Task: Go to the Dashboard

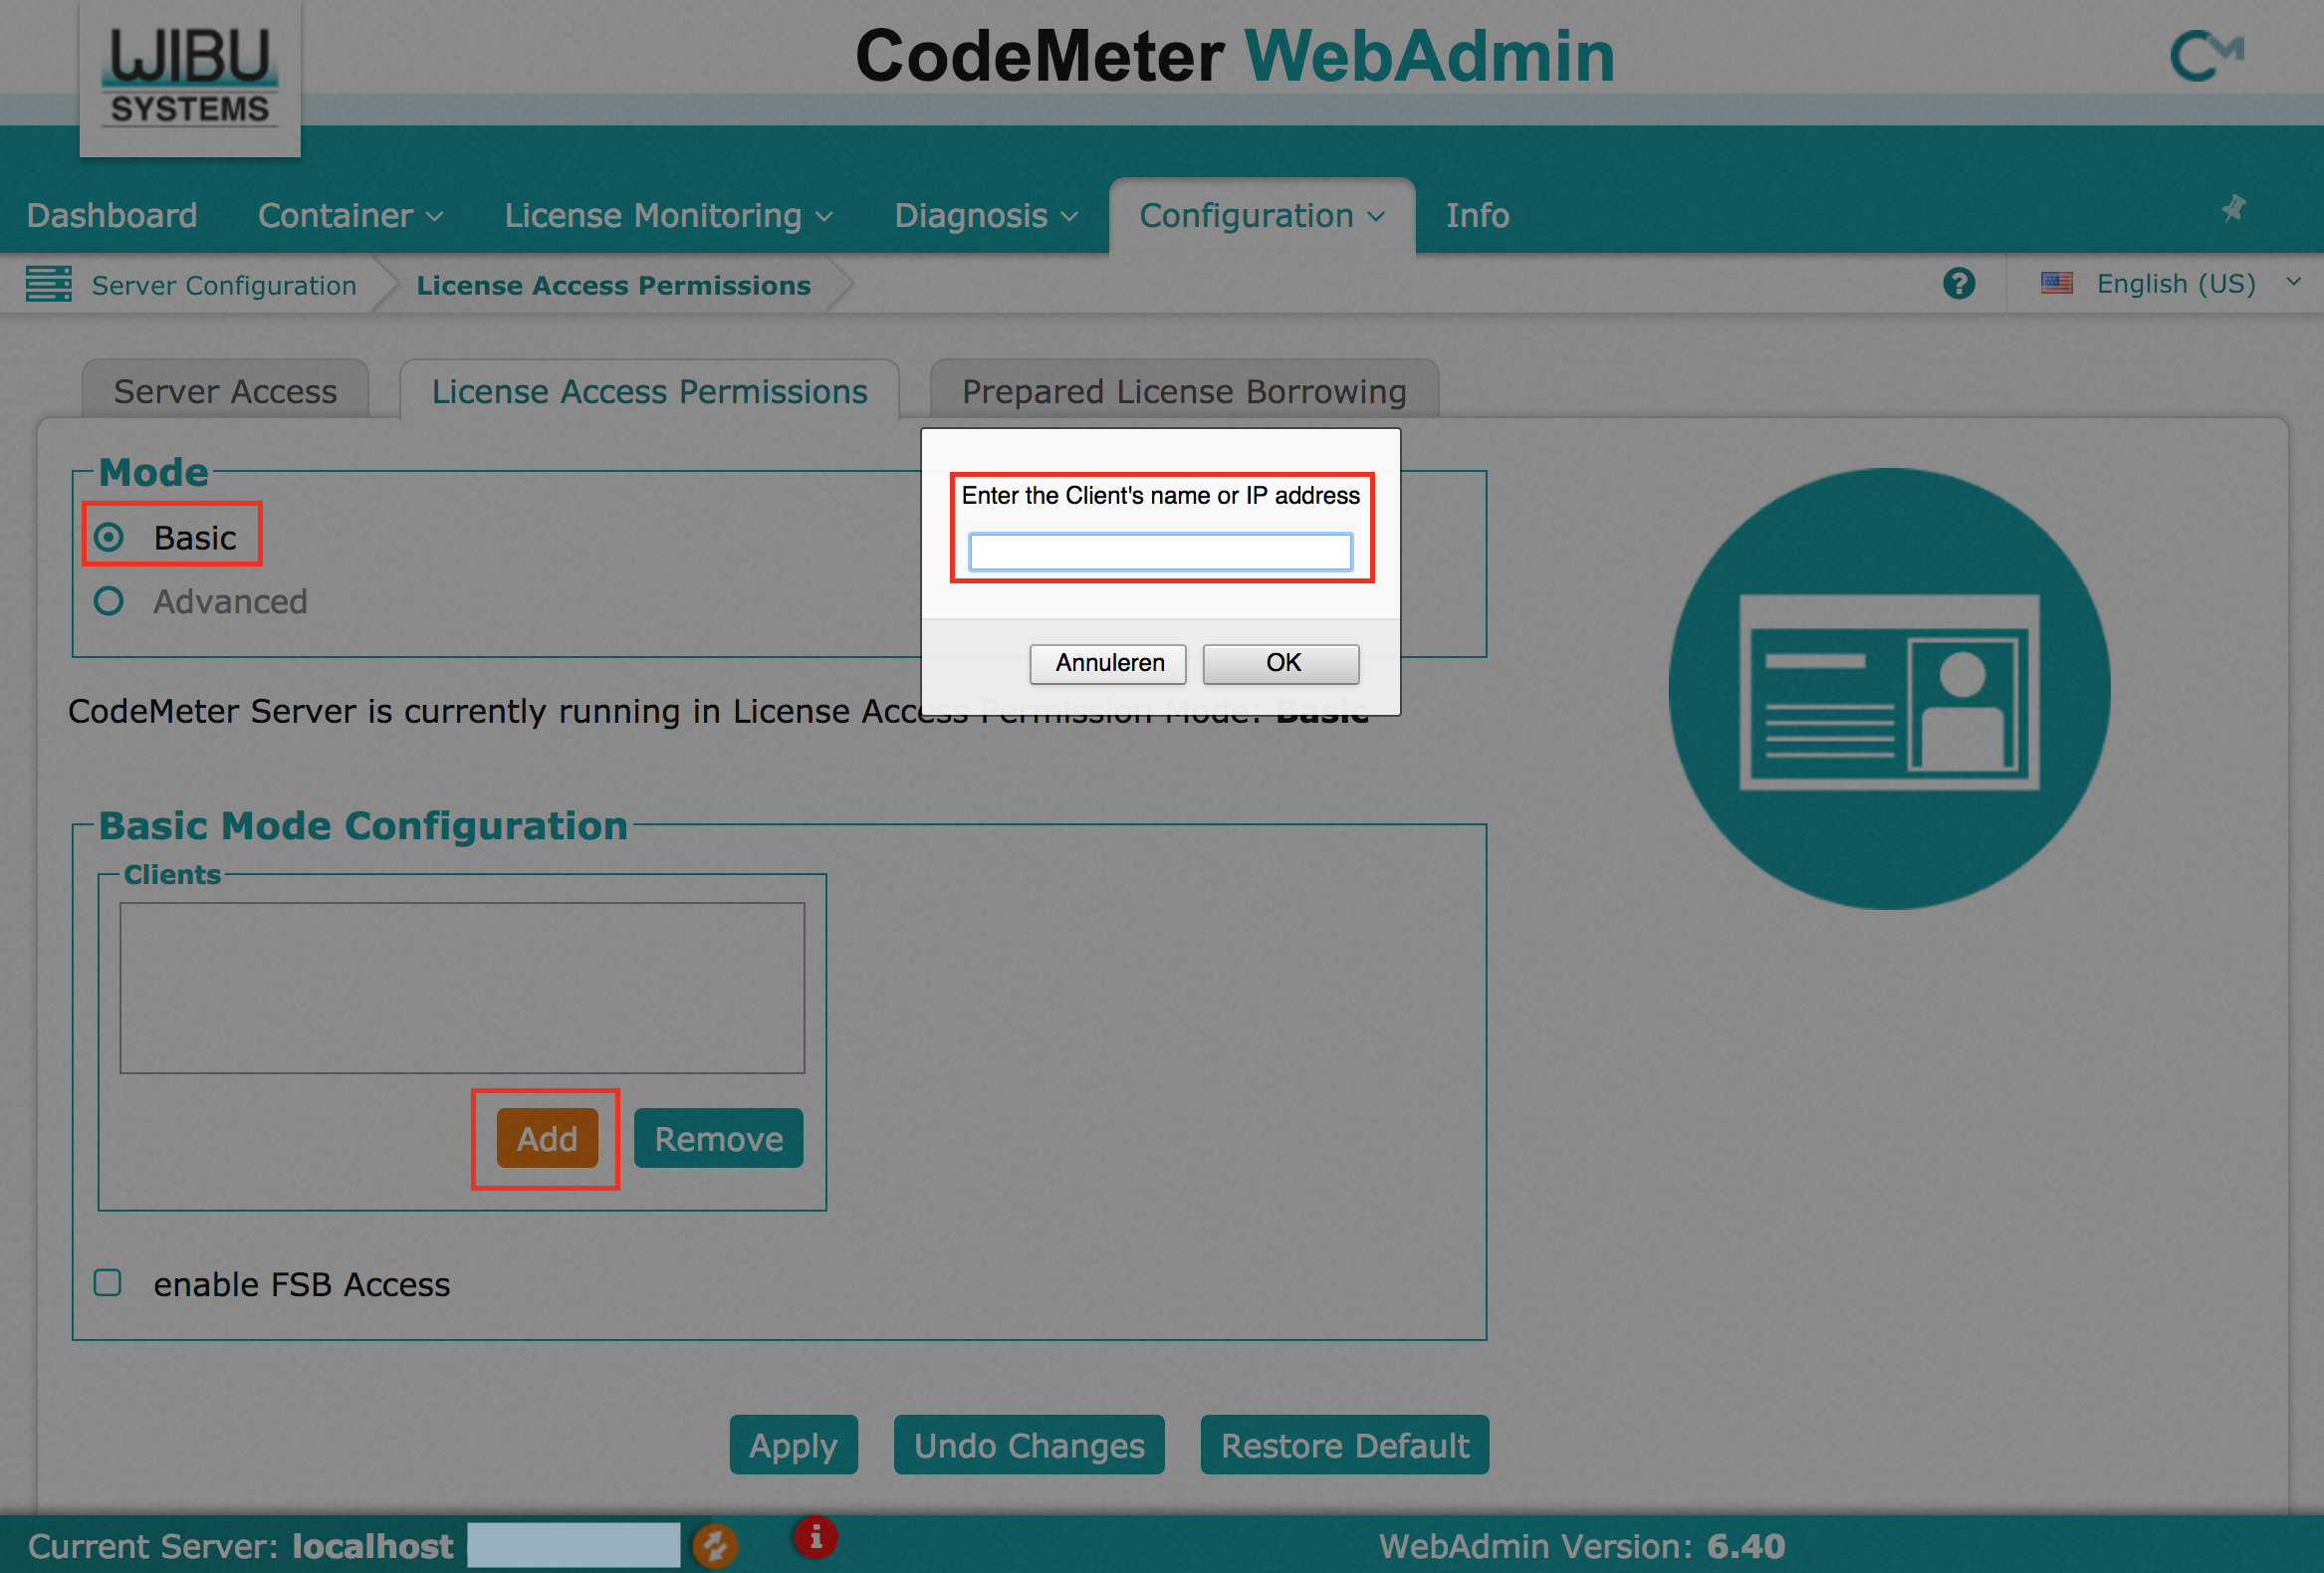Action: [112, 215]
